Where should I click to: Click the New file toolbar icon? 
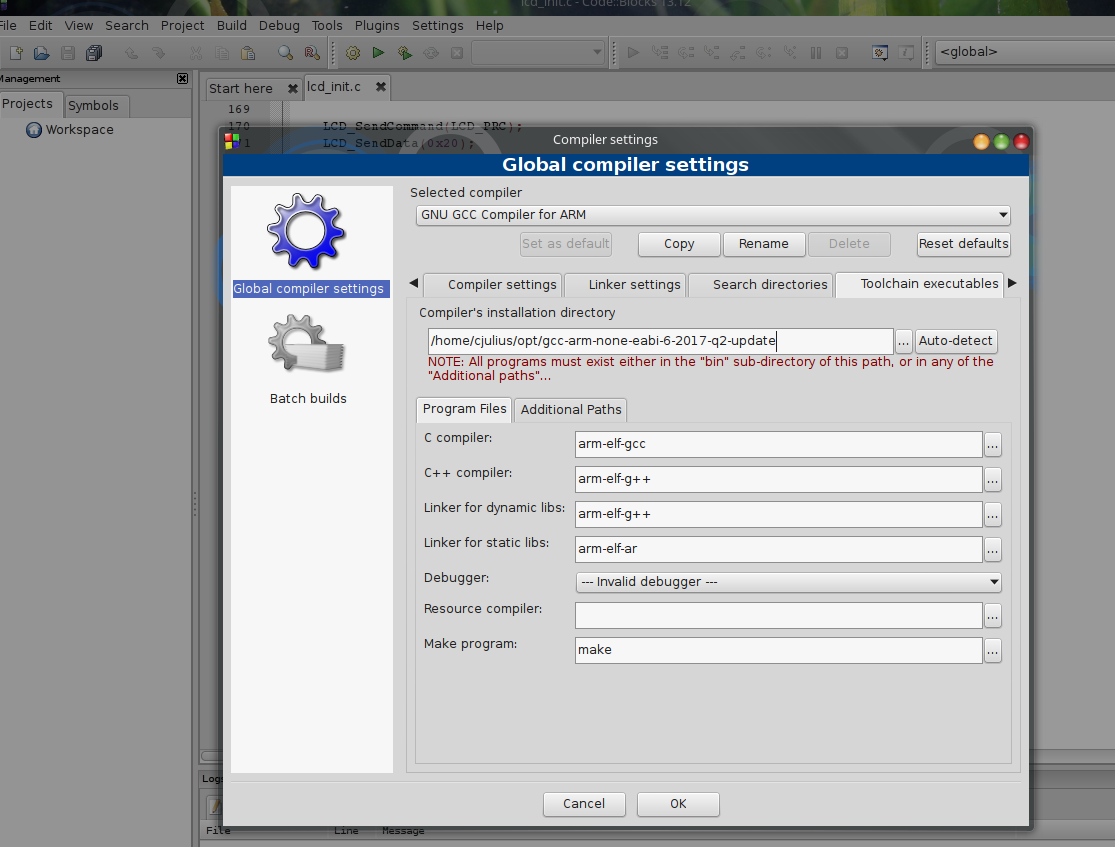[x=16, y=53]
